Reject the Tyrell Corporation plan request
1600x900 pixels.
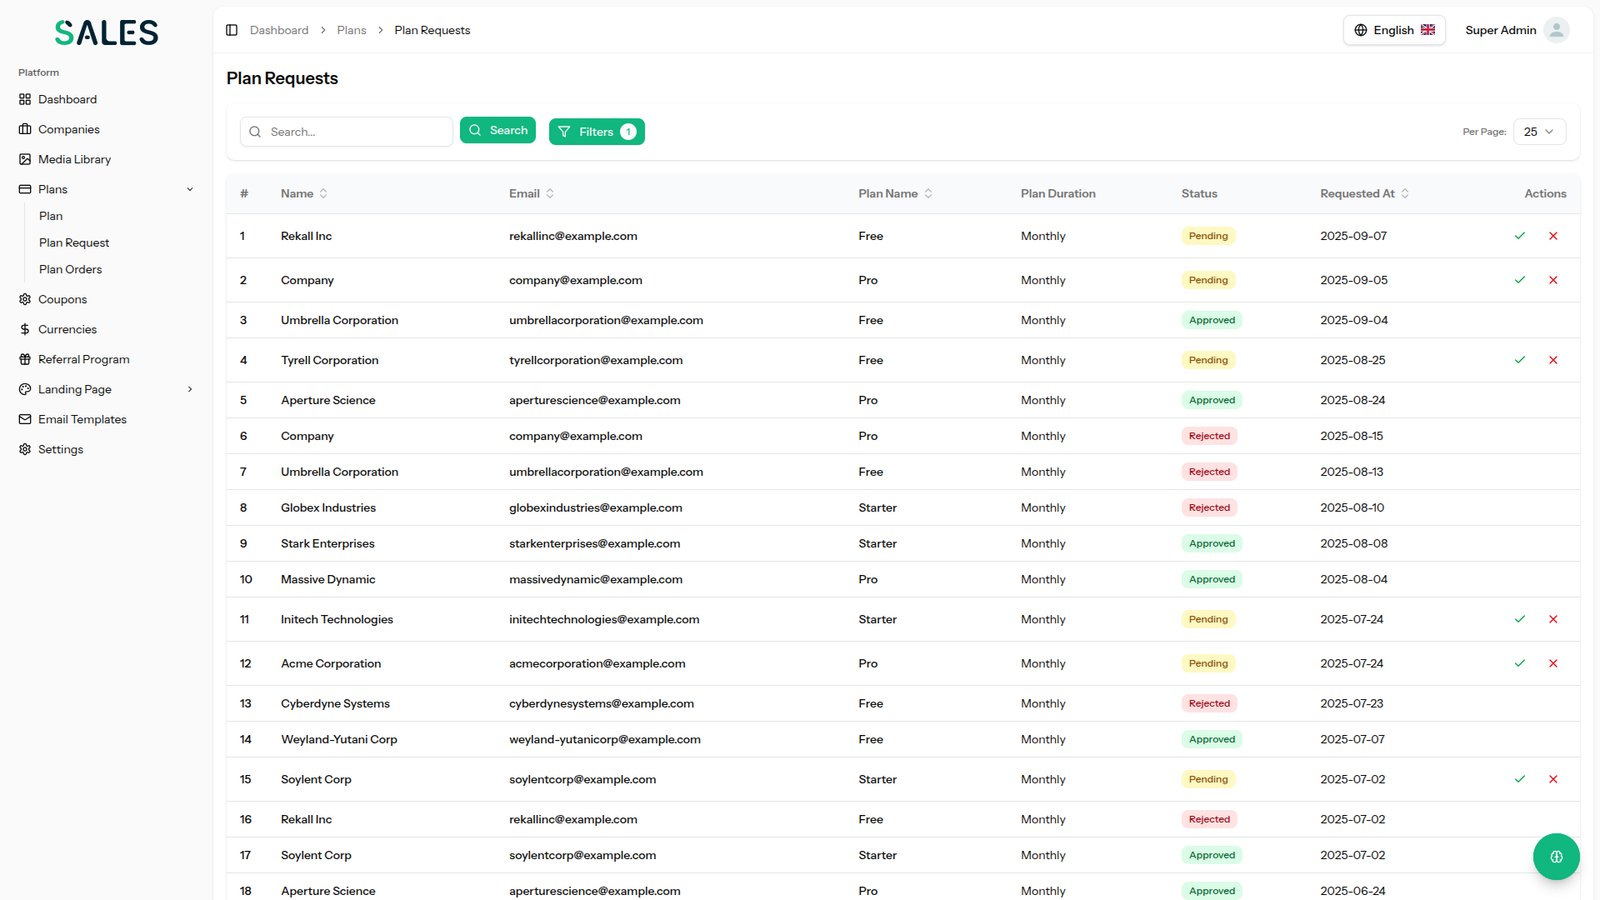point(1553,360)
